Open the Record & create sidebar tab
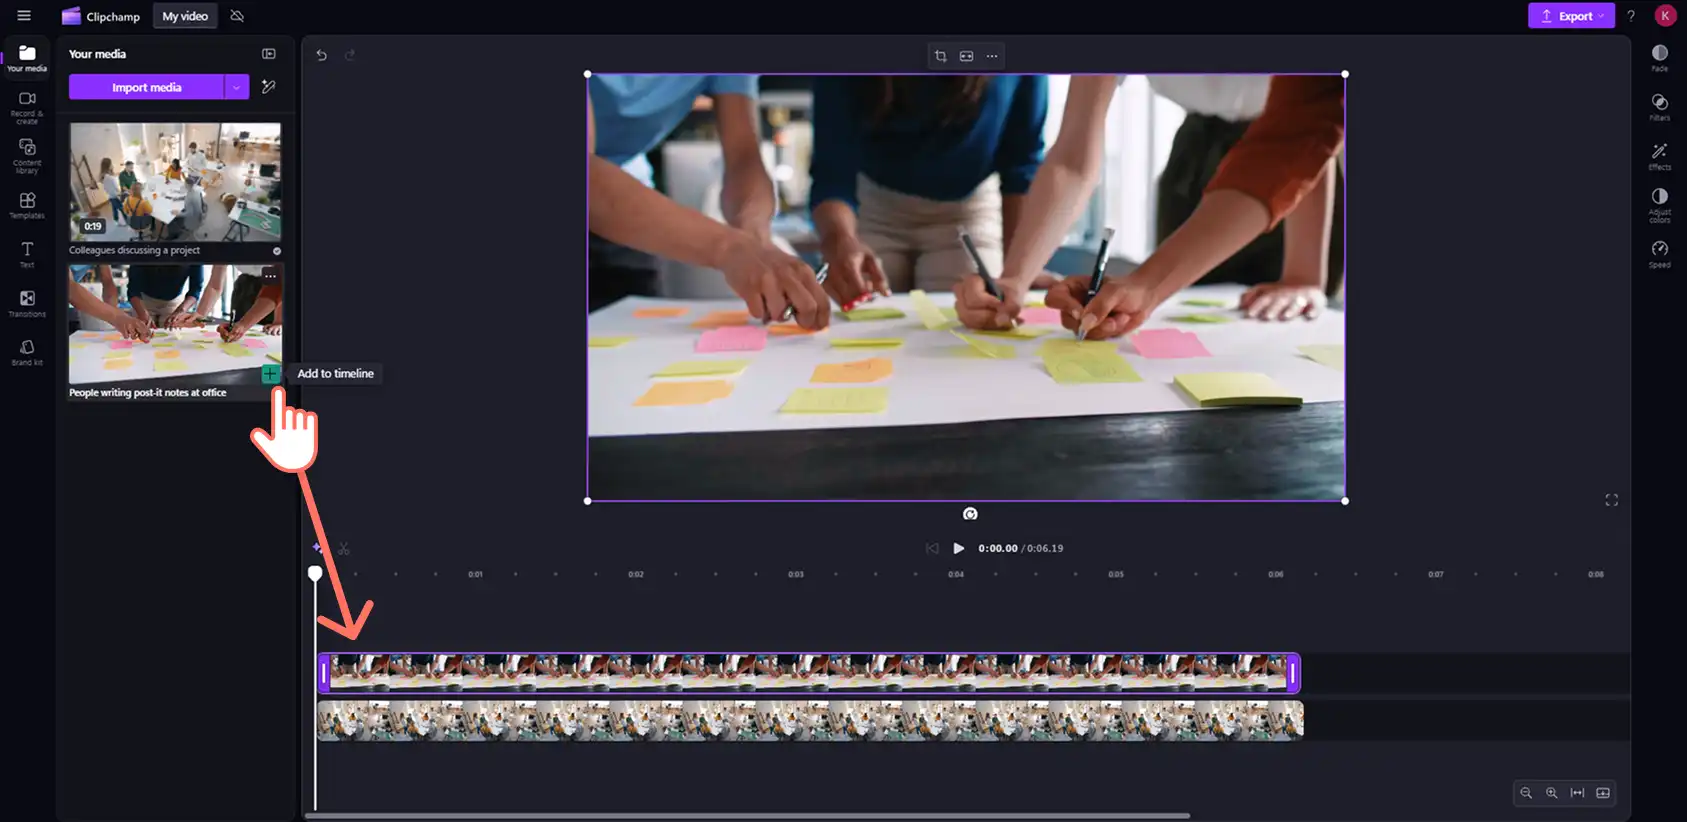1687x822 pixels. 27,107
